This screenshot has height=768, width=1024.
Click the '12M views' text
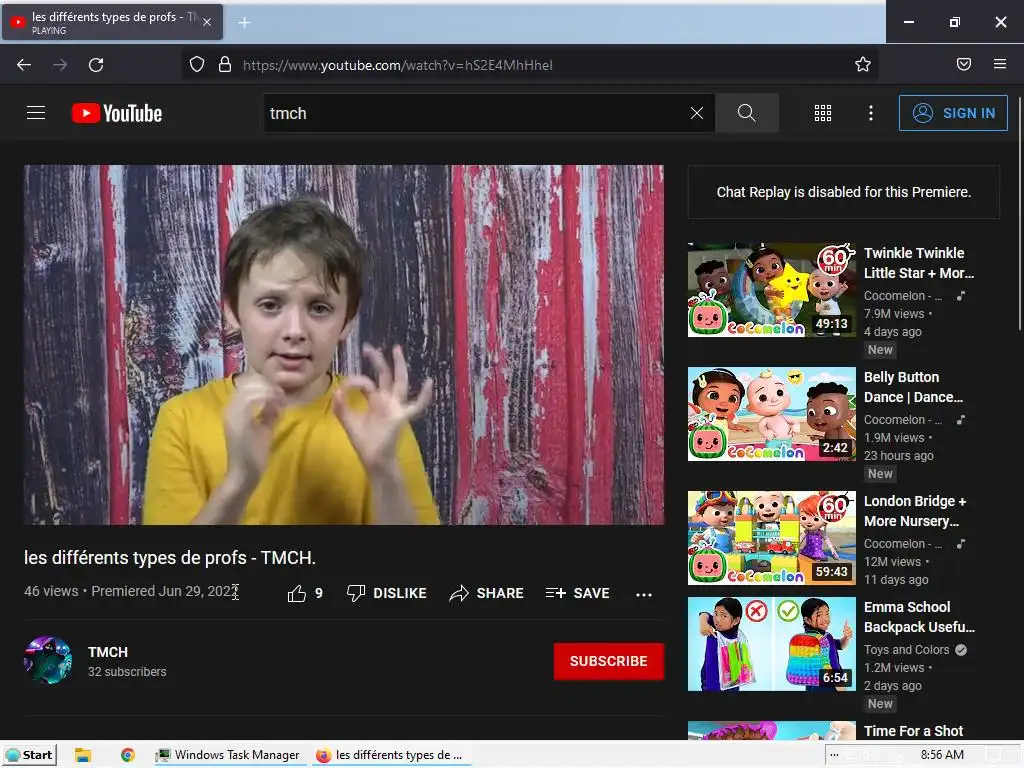coord(892,562)
